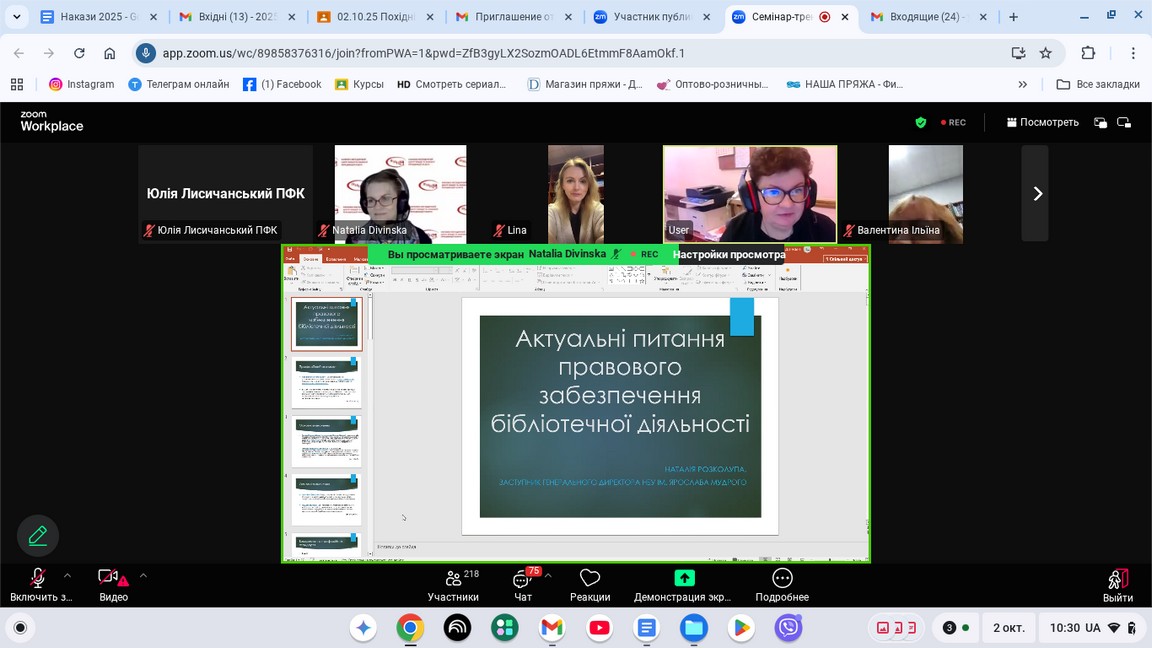The height and width of the screenshot is (648, 1152).
Task: Click the green encryption shield icon
Action: (x=920, y=122)
